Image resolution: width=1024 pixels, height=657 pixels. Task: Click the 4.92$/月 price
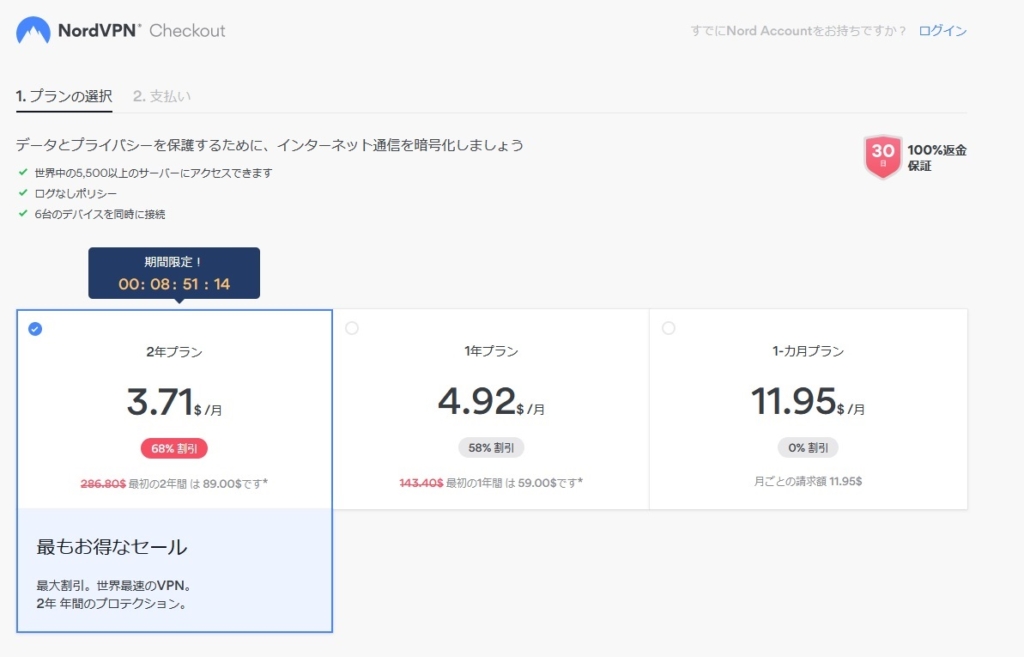[x=491, y=401]
